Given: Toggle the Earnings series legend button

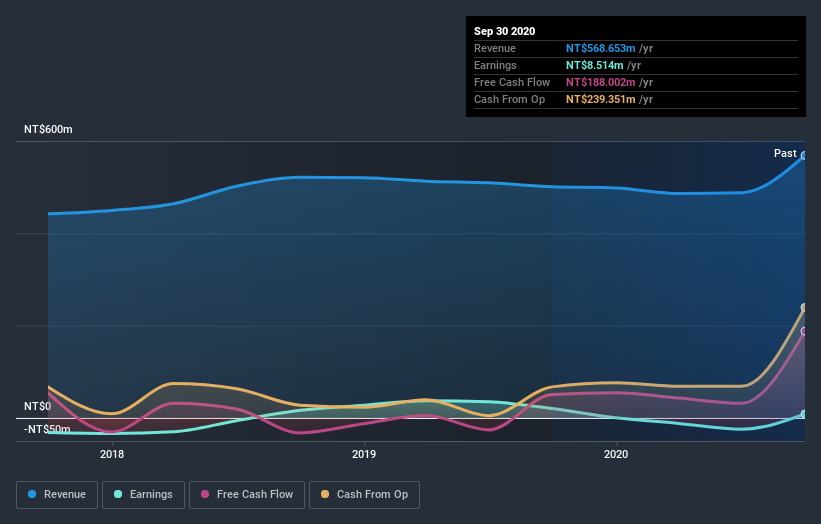Looking at the screenshot, I should (143, 495).
